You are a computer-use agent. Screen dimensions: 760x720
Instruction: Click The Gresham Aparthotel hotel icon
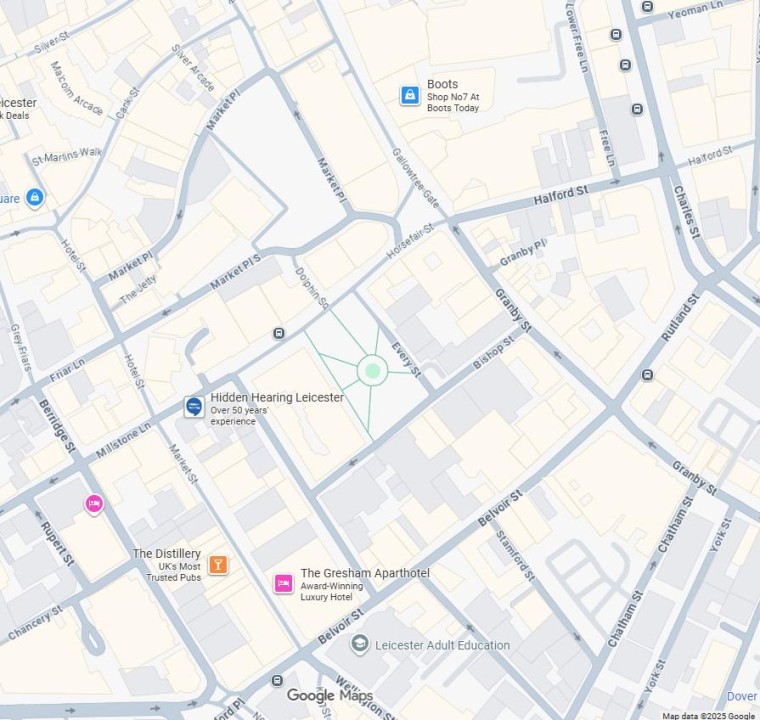(284, 584)
